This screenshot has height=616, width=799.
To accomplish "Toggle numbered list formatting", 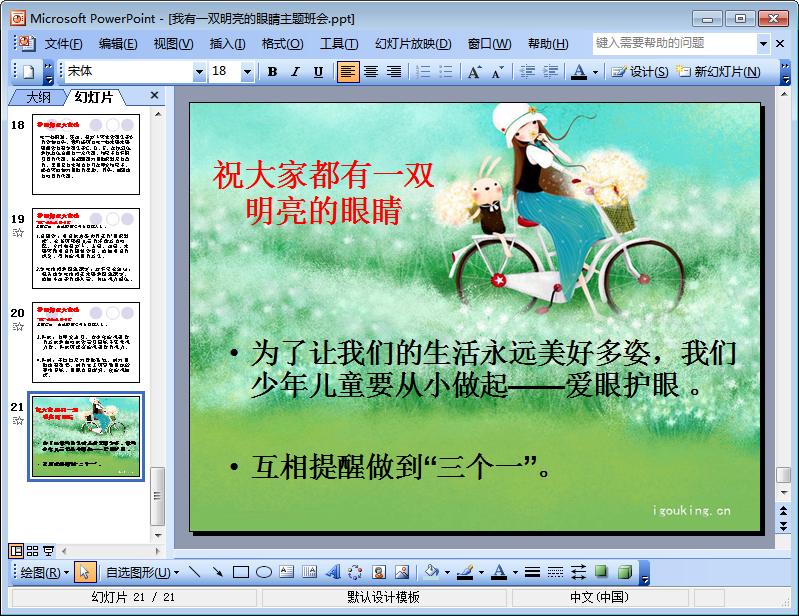I will 422,72.
